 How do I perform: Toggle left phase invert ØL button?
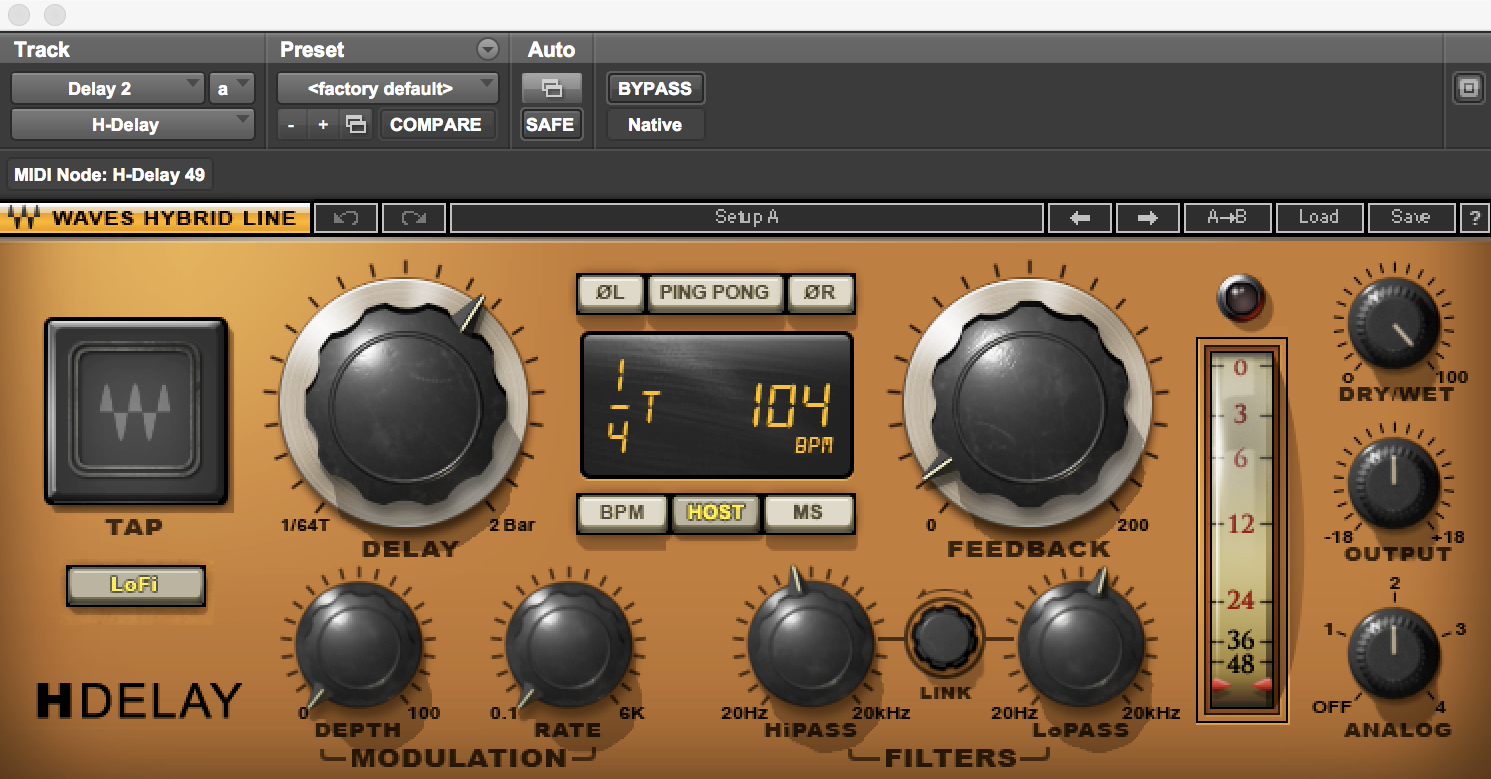610,292
